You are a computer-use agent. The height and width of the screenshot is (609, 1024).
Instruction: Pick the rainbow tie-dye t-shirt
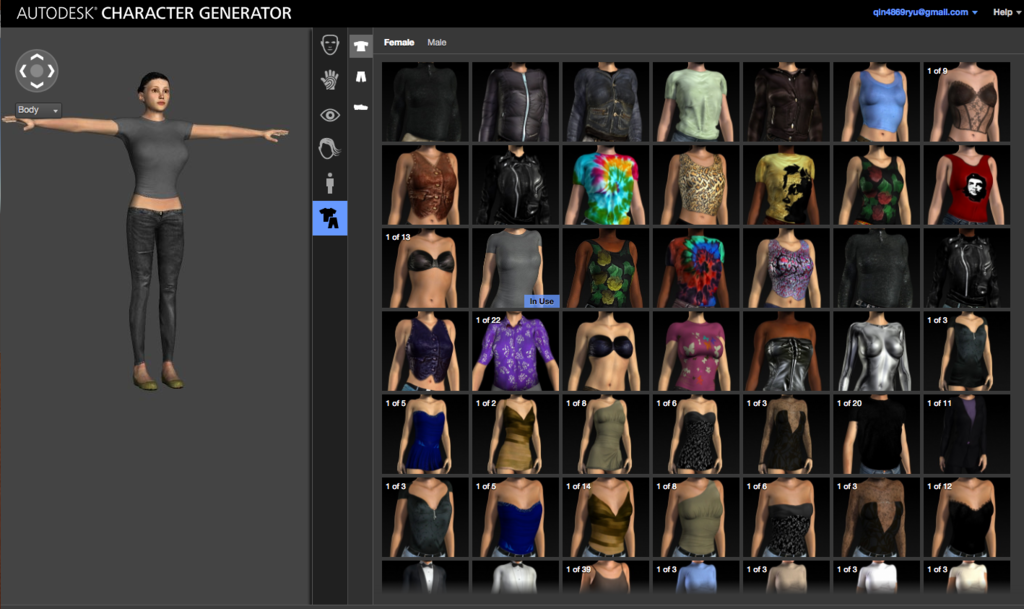pos(605,185)
